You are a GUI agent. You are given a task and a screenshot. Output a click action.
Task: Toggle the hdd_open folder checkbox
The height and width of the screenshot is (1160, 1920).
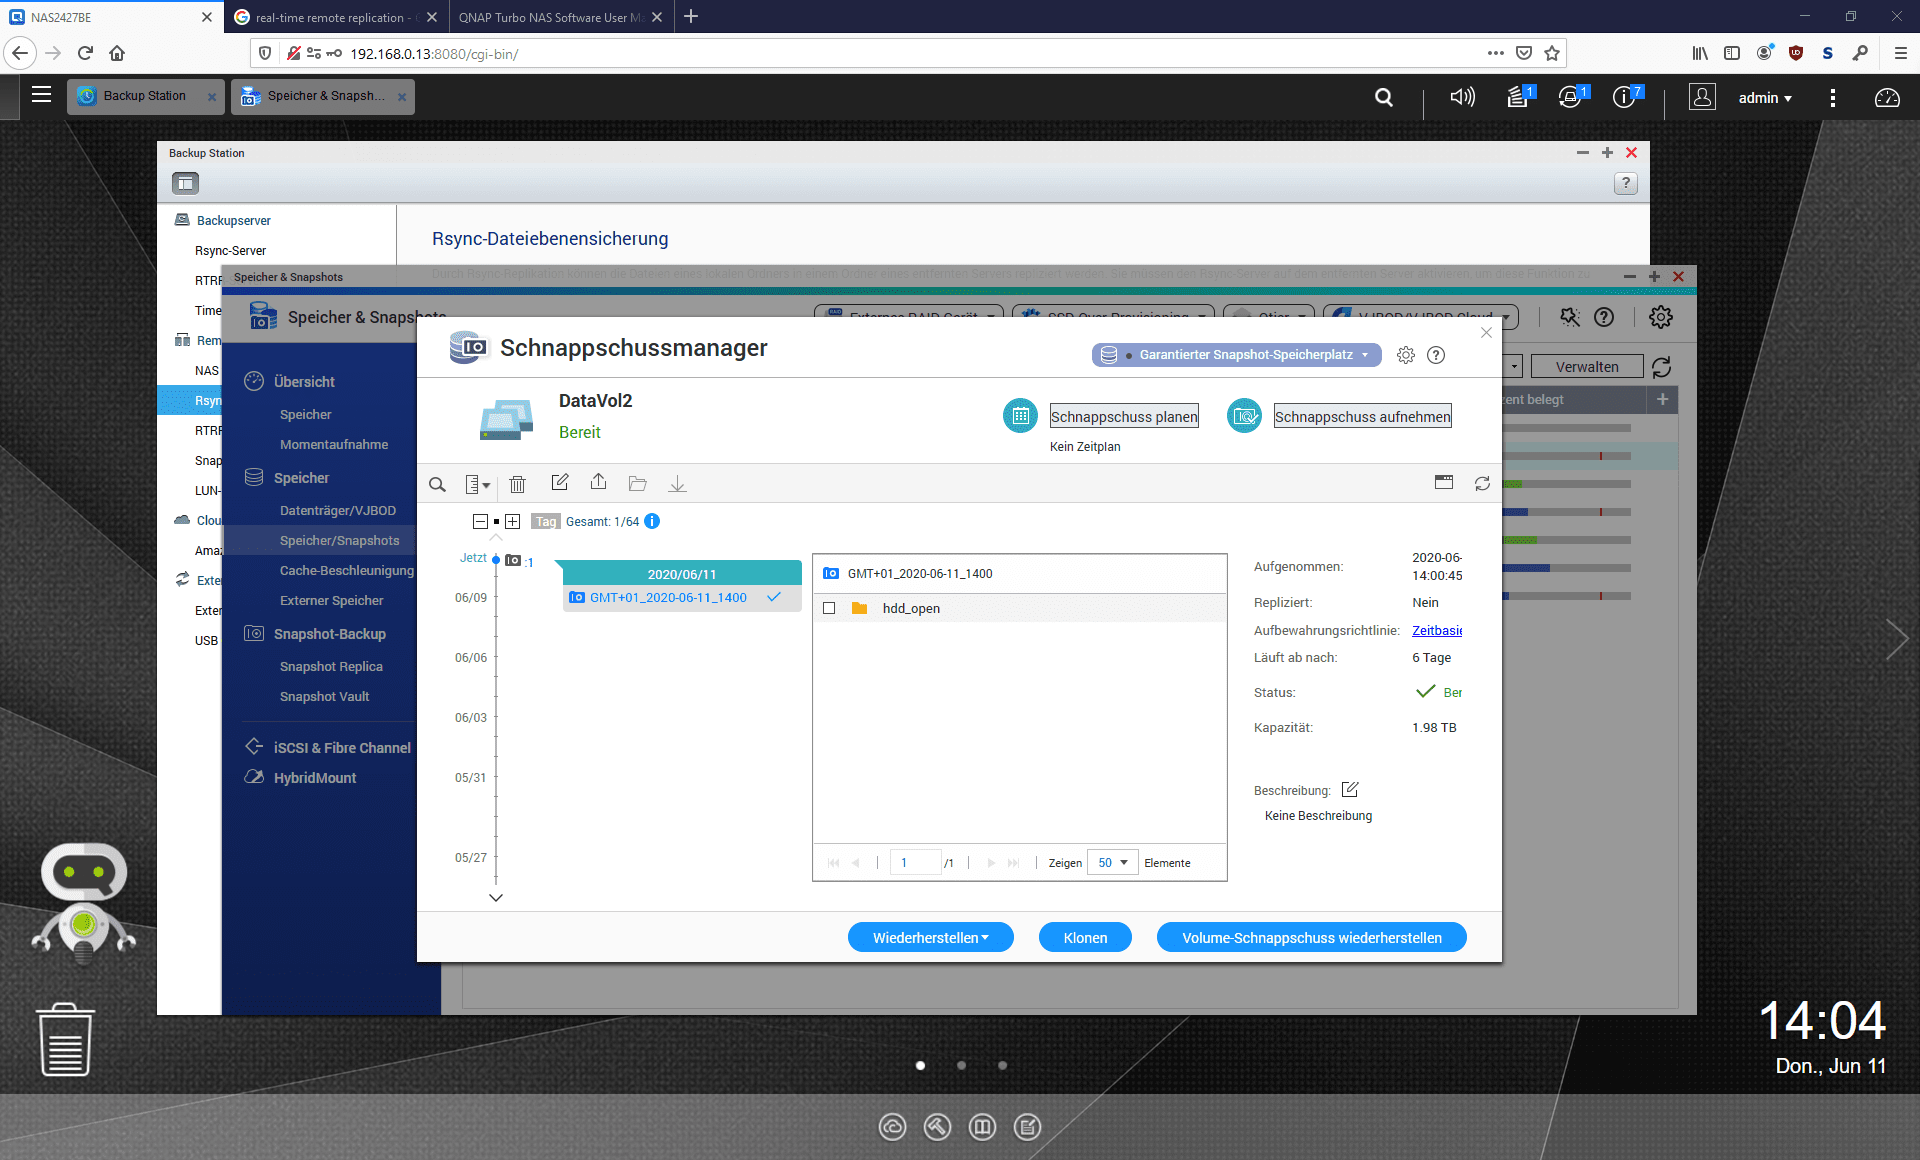click(828, 607)
